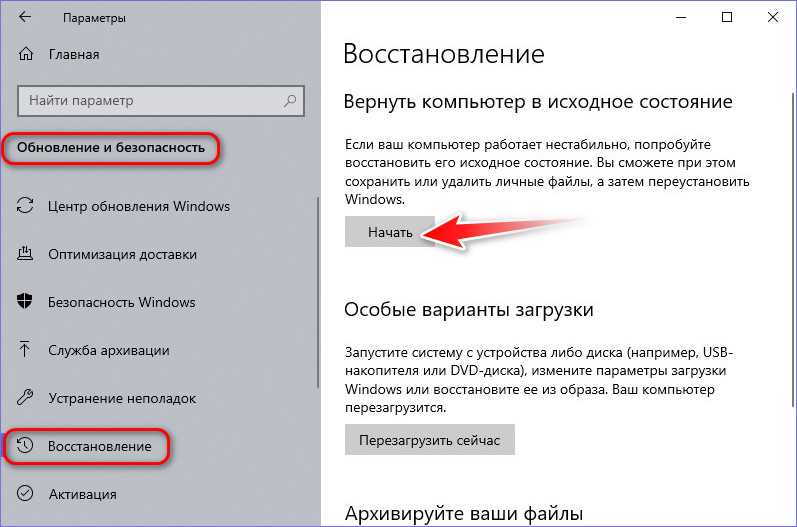Open Служба архивации section
The width and height of the screenshot is (797, 527).
click(109, 350)
